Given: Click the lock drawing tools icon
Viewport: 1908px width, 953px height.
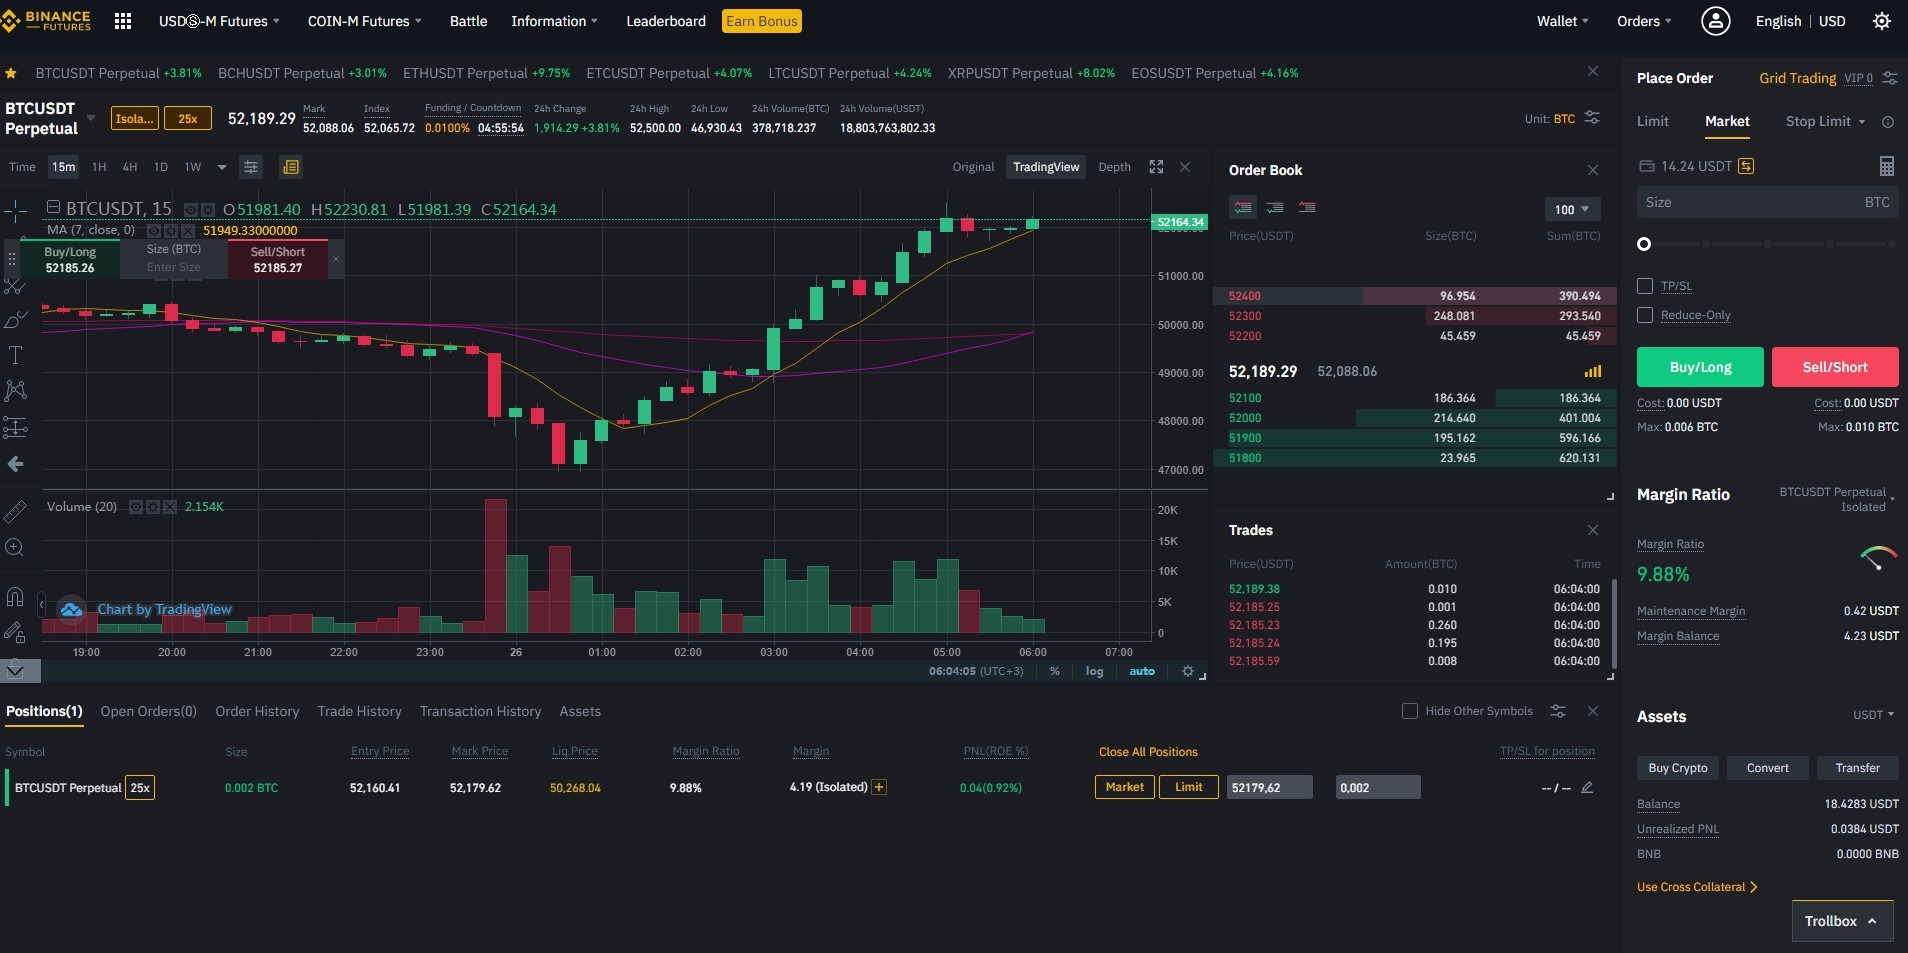Looking at the screenshot, I should point(15,632).
